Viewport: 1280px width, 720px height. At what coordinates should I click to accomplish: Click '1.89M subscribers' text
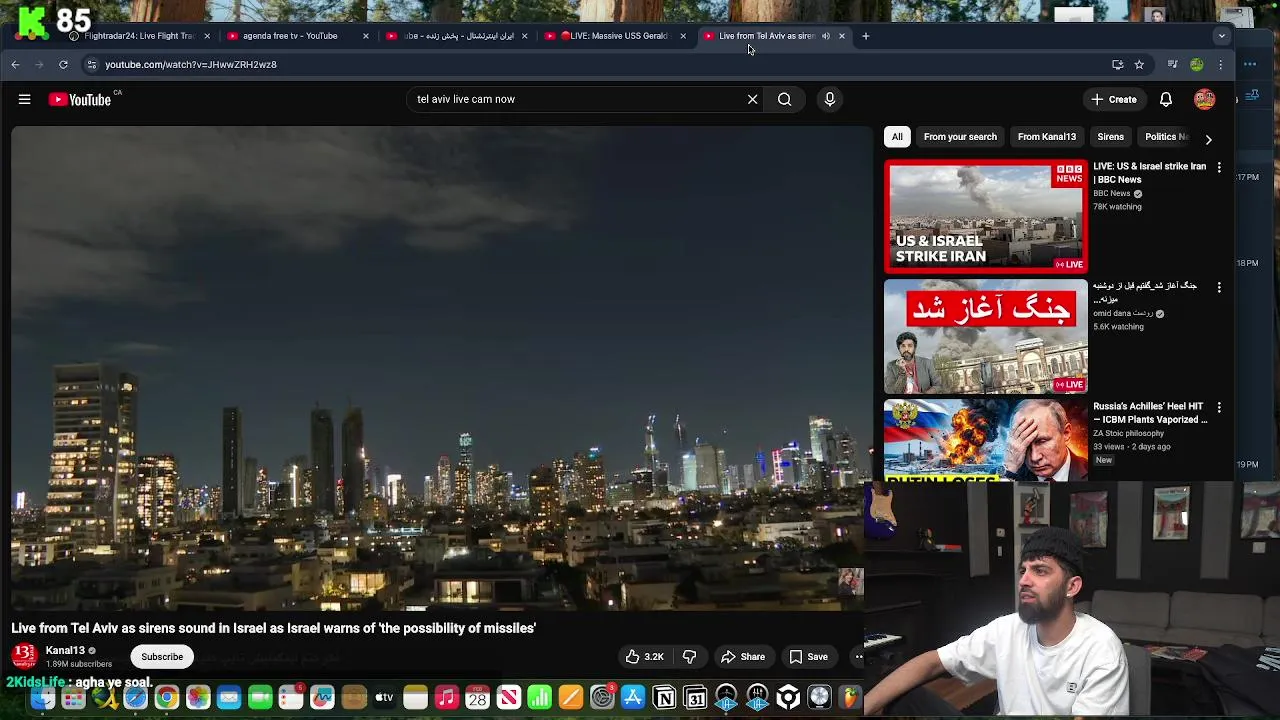(79, 664)
